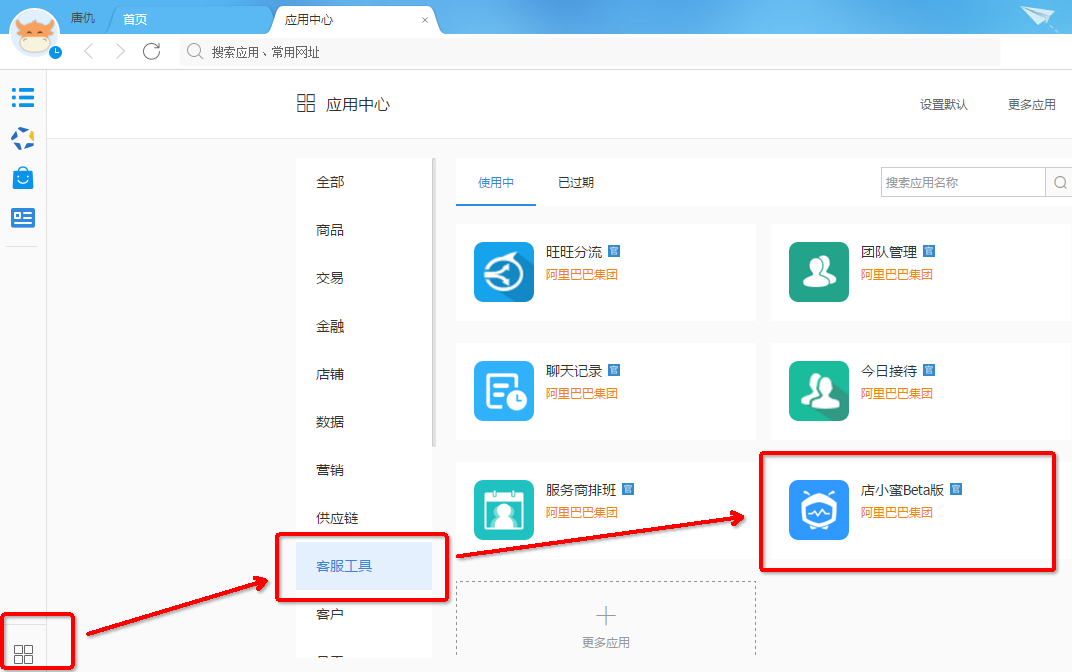1072x672 pixels.
Task: Click the search magnifier button beside app search
Action: pos(1058,183)
